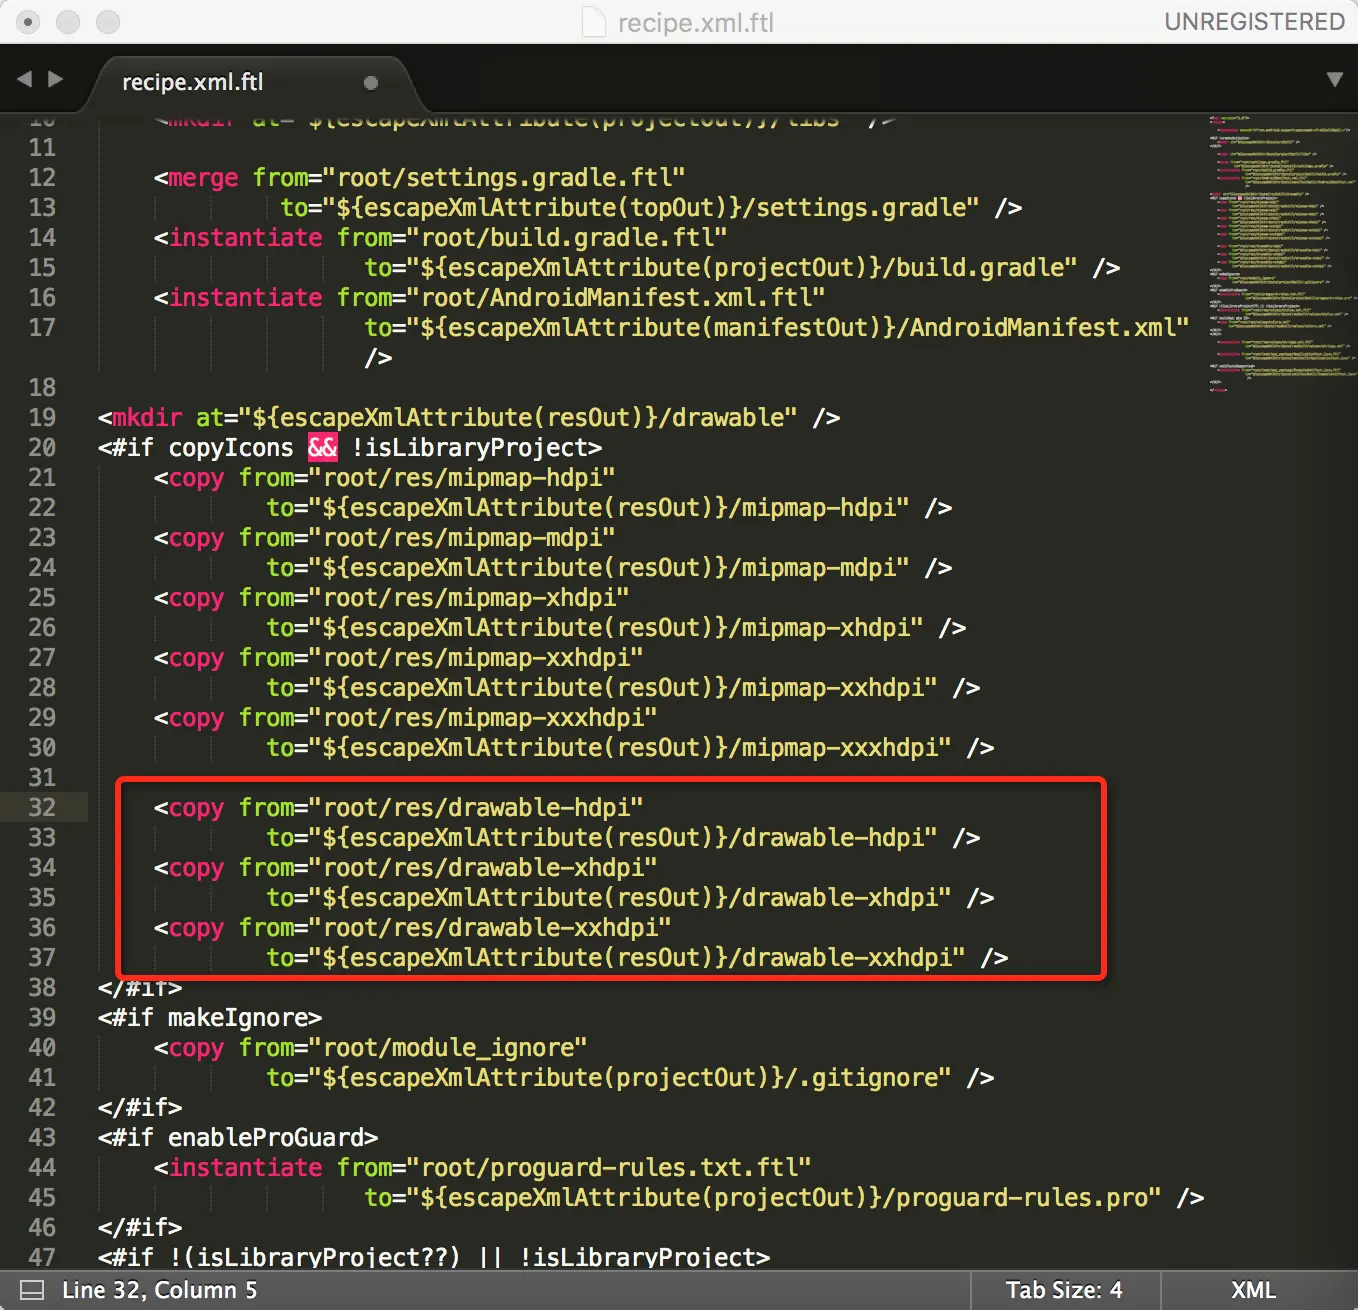Click the UNREGISTERED label in the title bar
This screenshot has height=1310, width=1358.
1254,22
